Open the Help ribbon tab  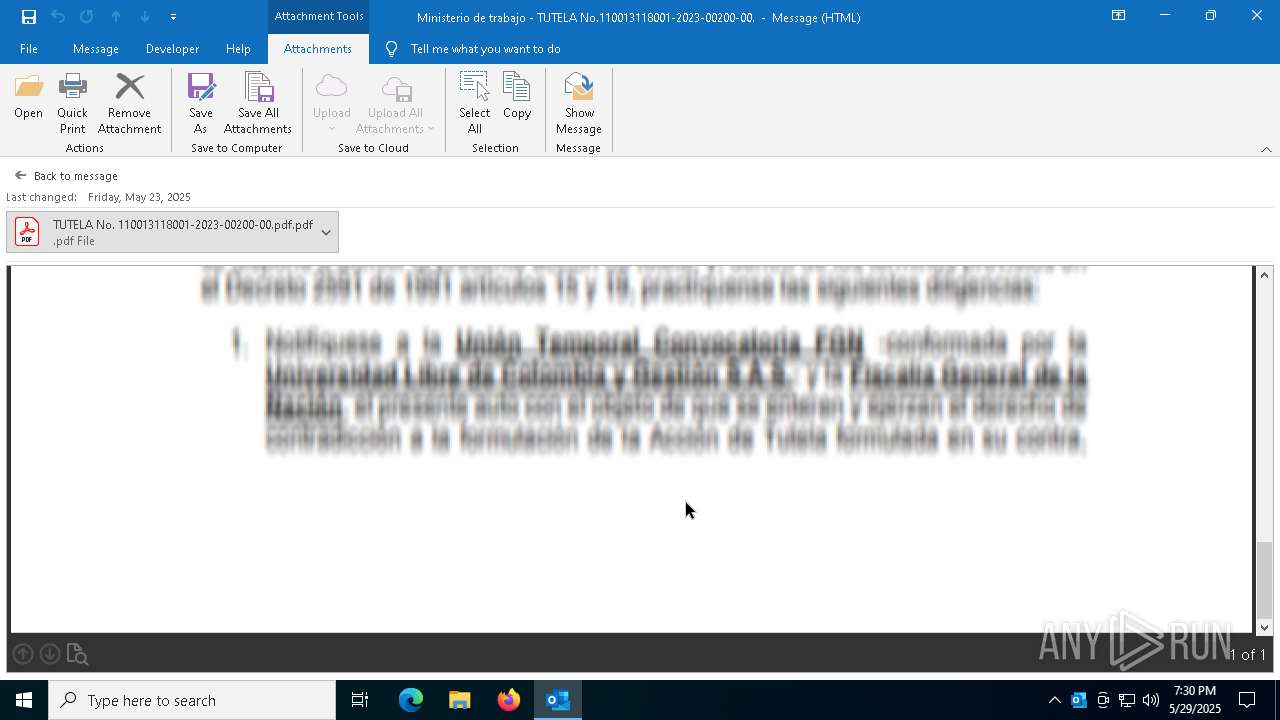coord(238,49)
